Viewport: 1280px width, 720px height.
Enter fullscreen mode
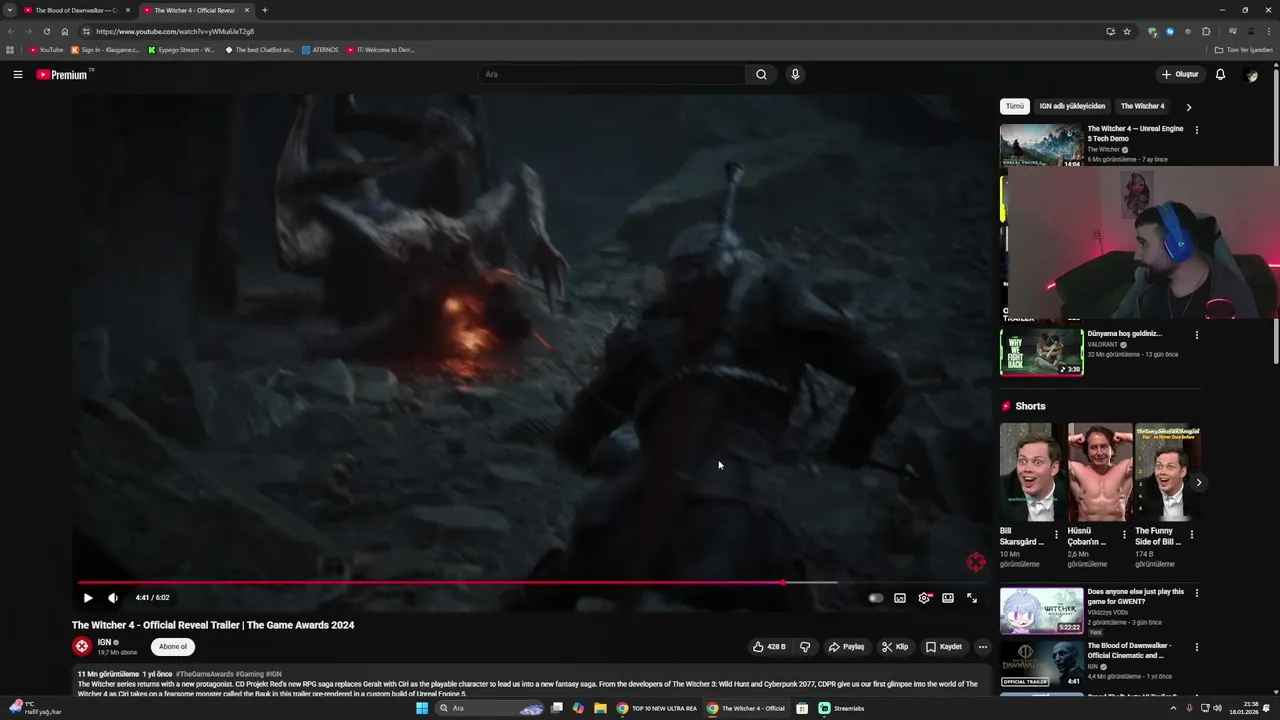972,598
